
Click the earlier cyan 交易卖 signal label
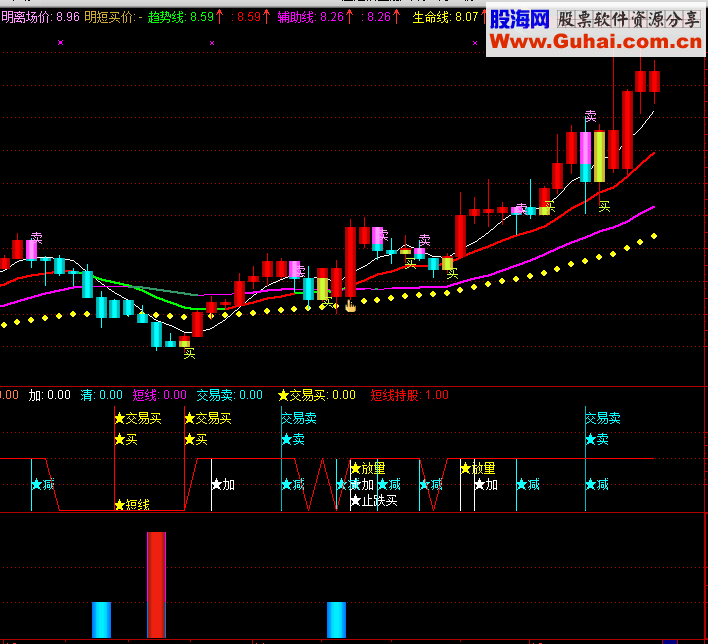pyautogui.click(x=299, y=419)
